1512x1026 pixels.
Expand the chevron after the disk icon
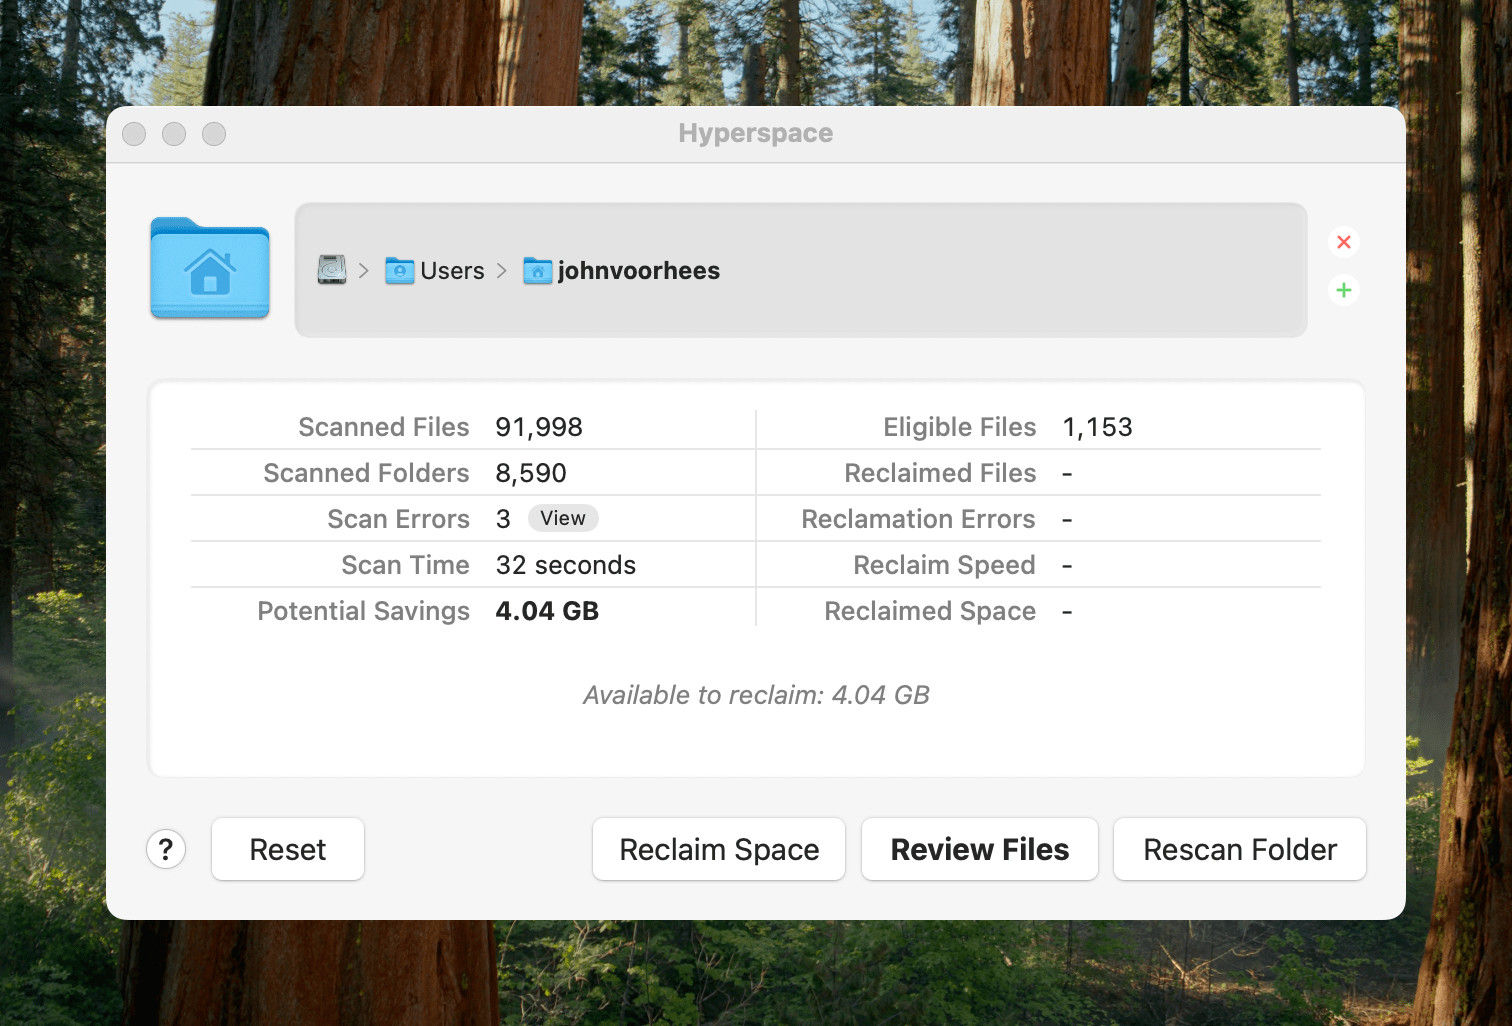click(x=363, y=270)
